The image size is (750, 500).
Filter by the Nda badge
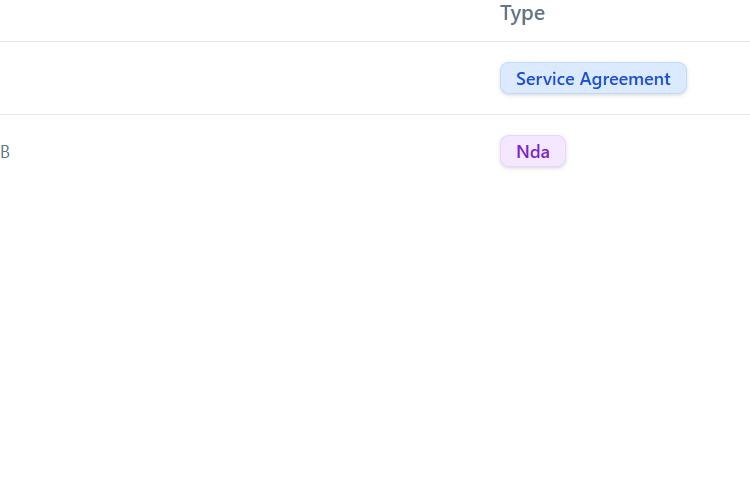click(532, 152)
